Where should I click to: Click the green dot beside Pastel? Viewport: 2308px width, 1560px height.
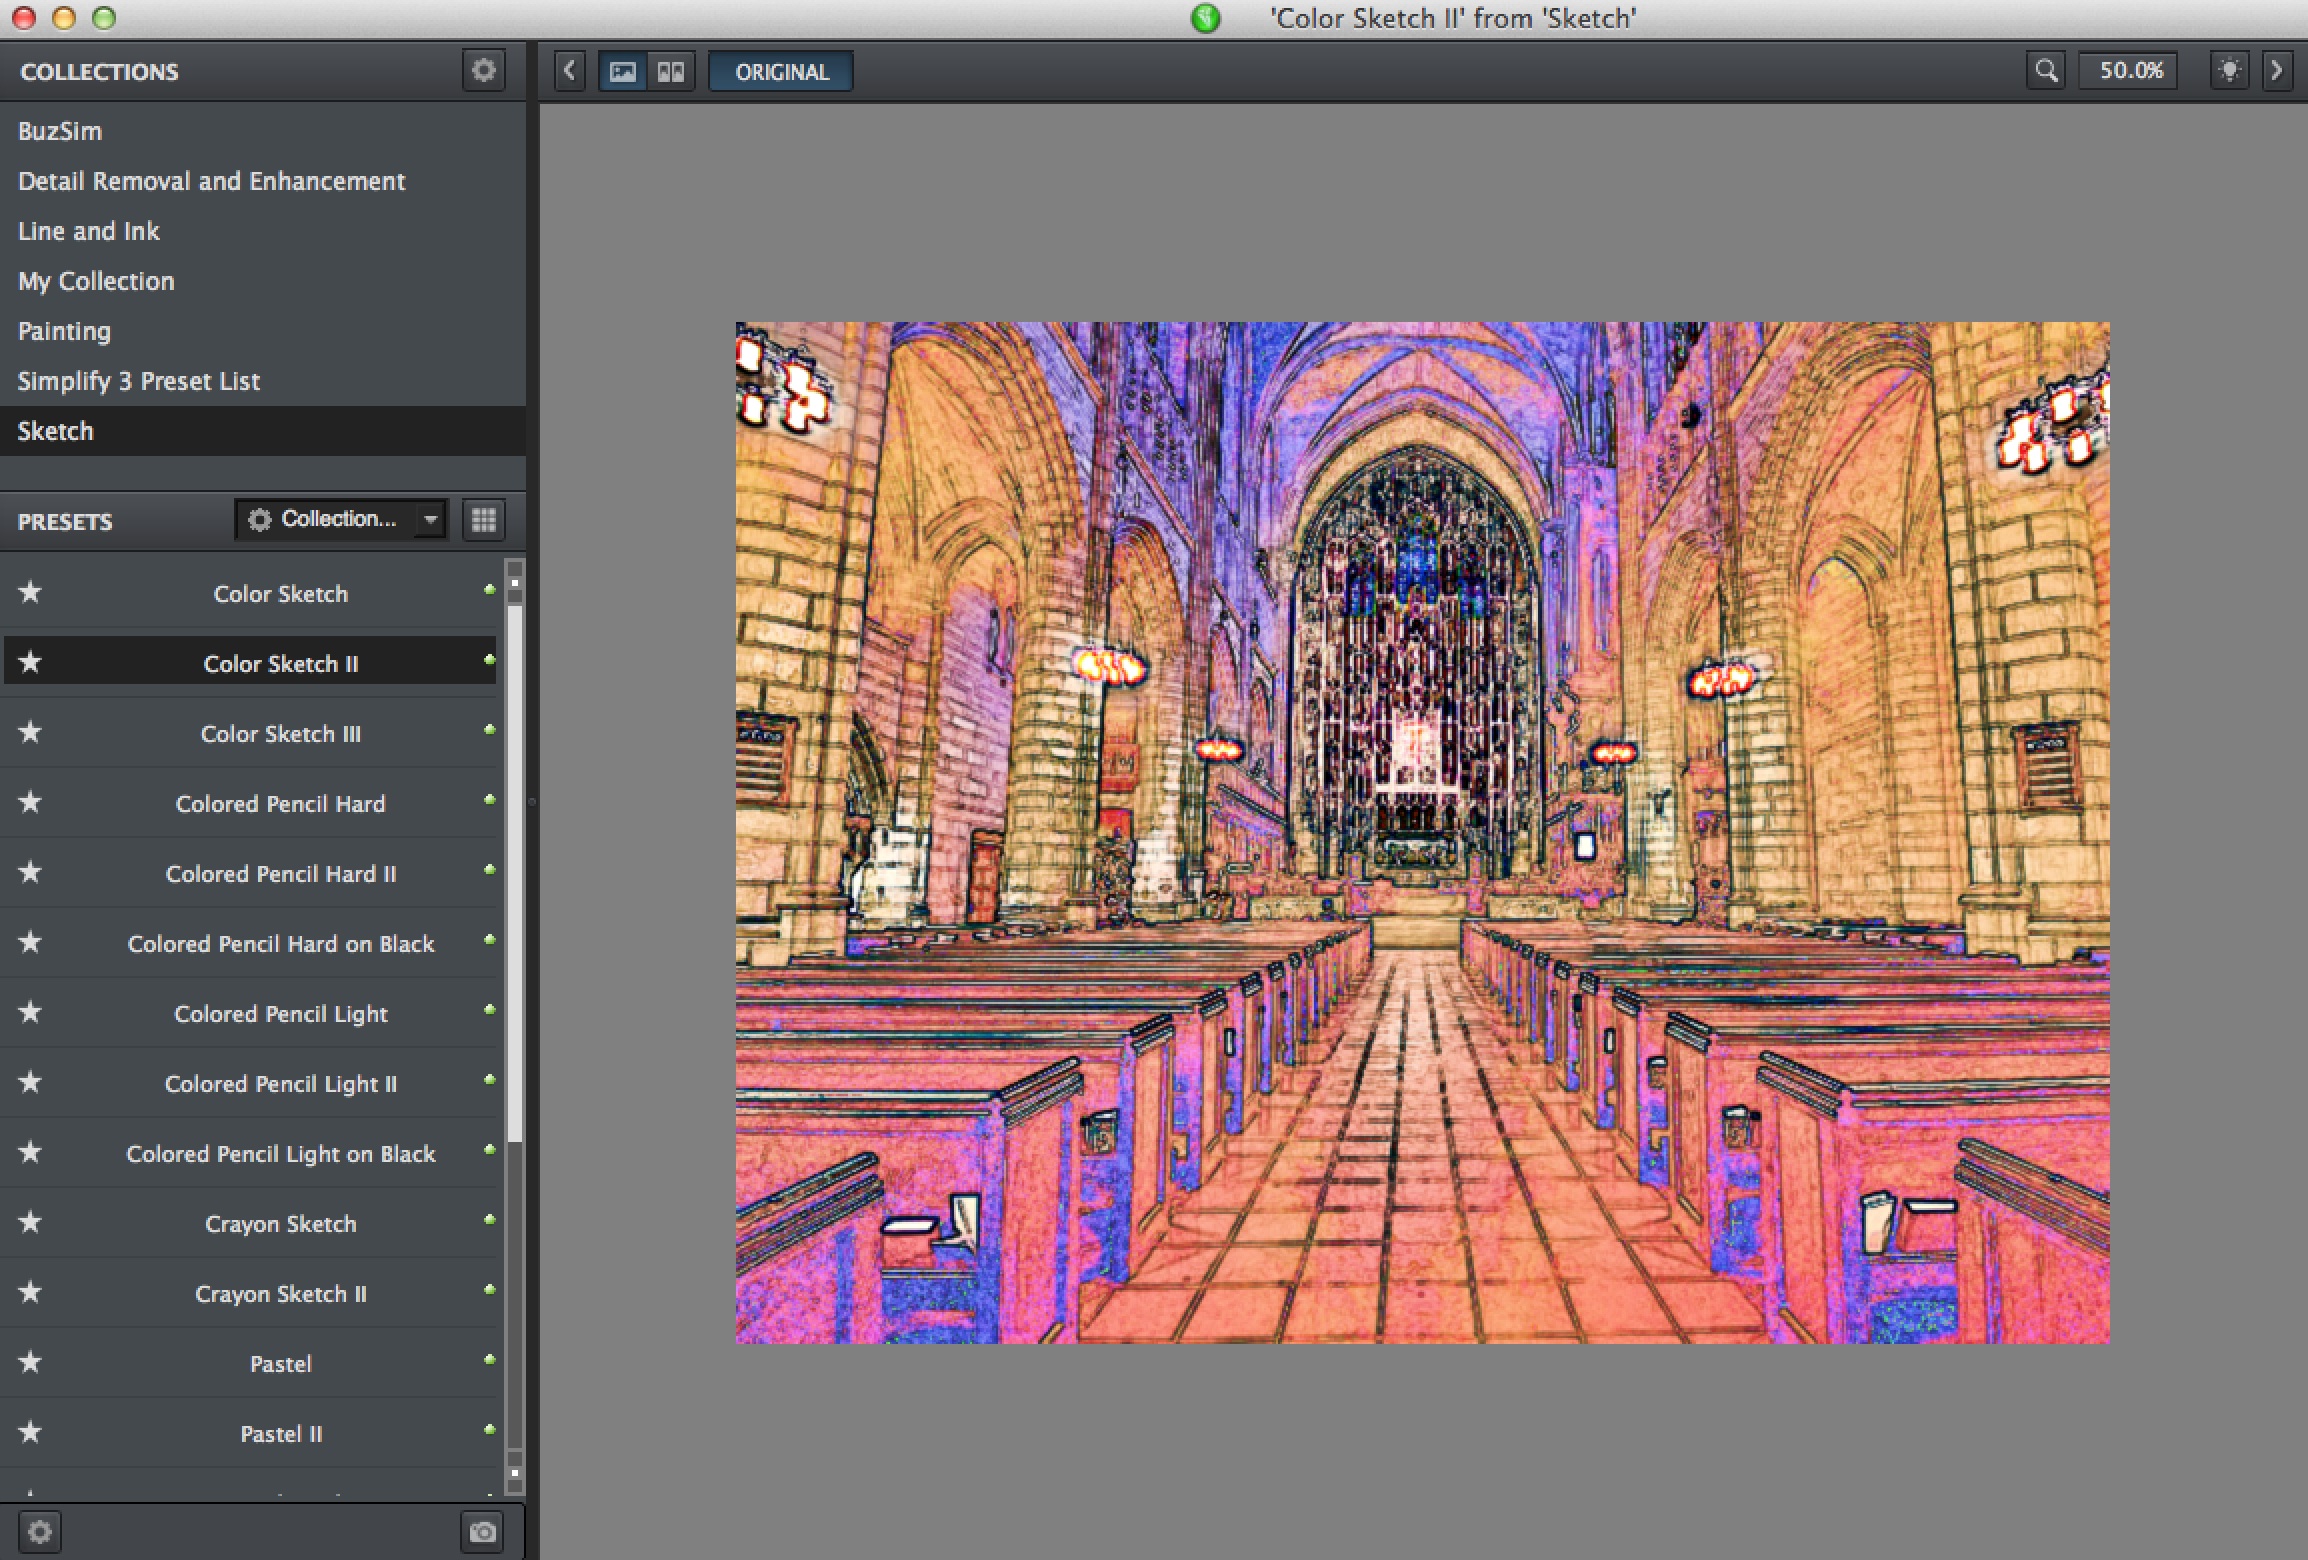pos(490,1360)
